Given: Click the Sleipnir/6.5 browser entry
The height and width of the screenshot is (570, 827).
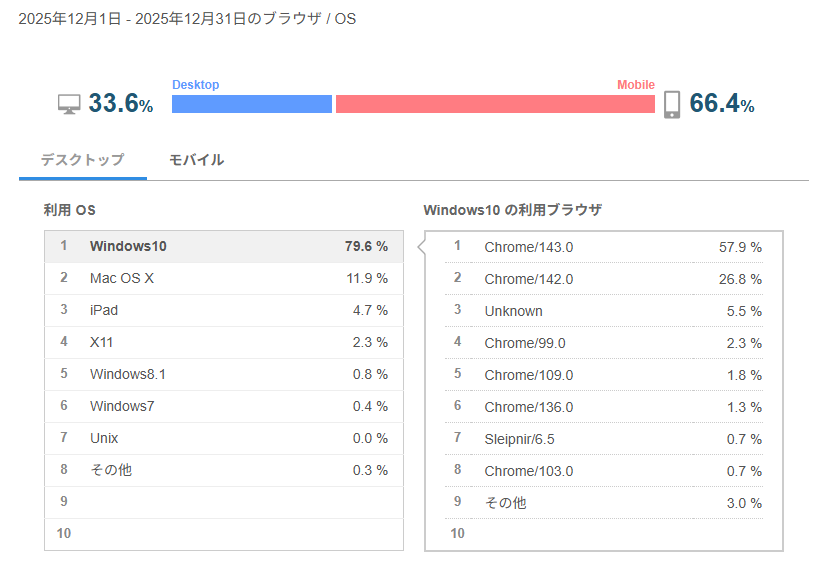Looking at the screenshot, I should [x=604, y=439].
